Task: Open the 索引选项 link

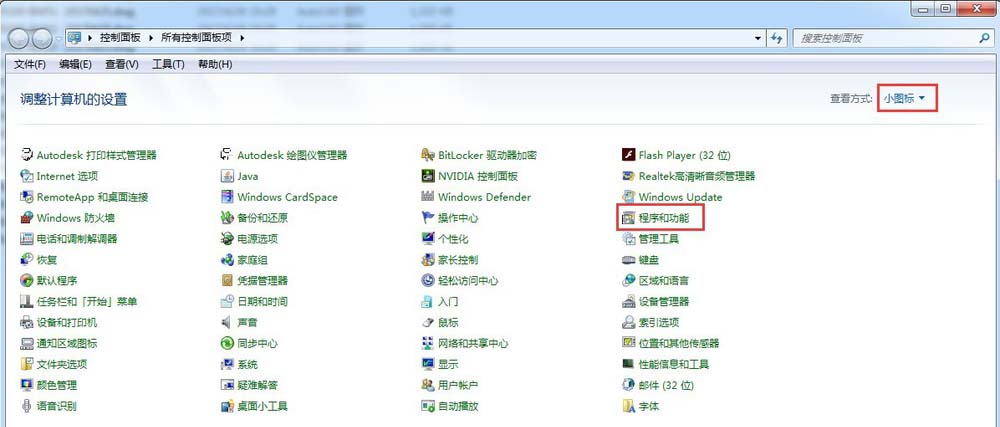Action: tap(659, 322)
